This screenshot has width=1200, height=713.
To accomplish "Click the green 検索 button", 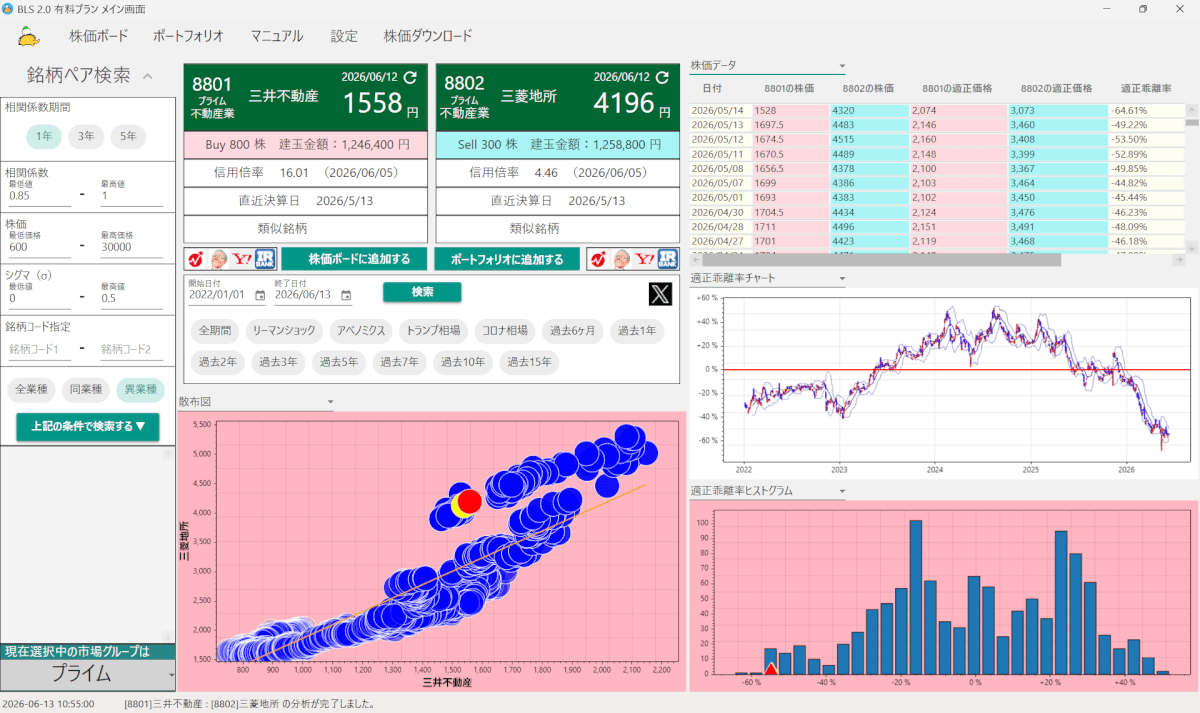I will click(422, 292).
